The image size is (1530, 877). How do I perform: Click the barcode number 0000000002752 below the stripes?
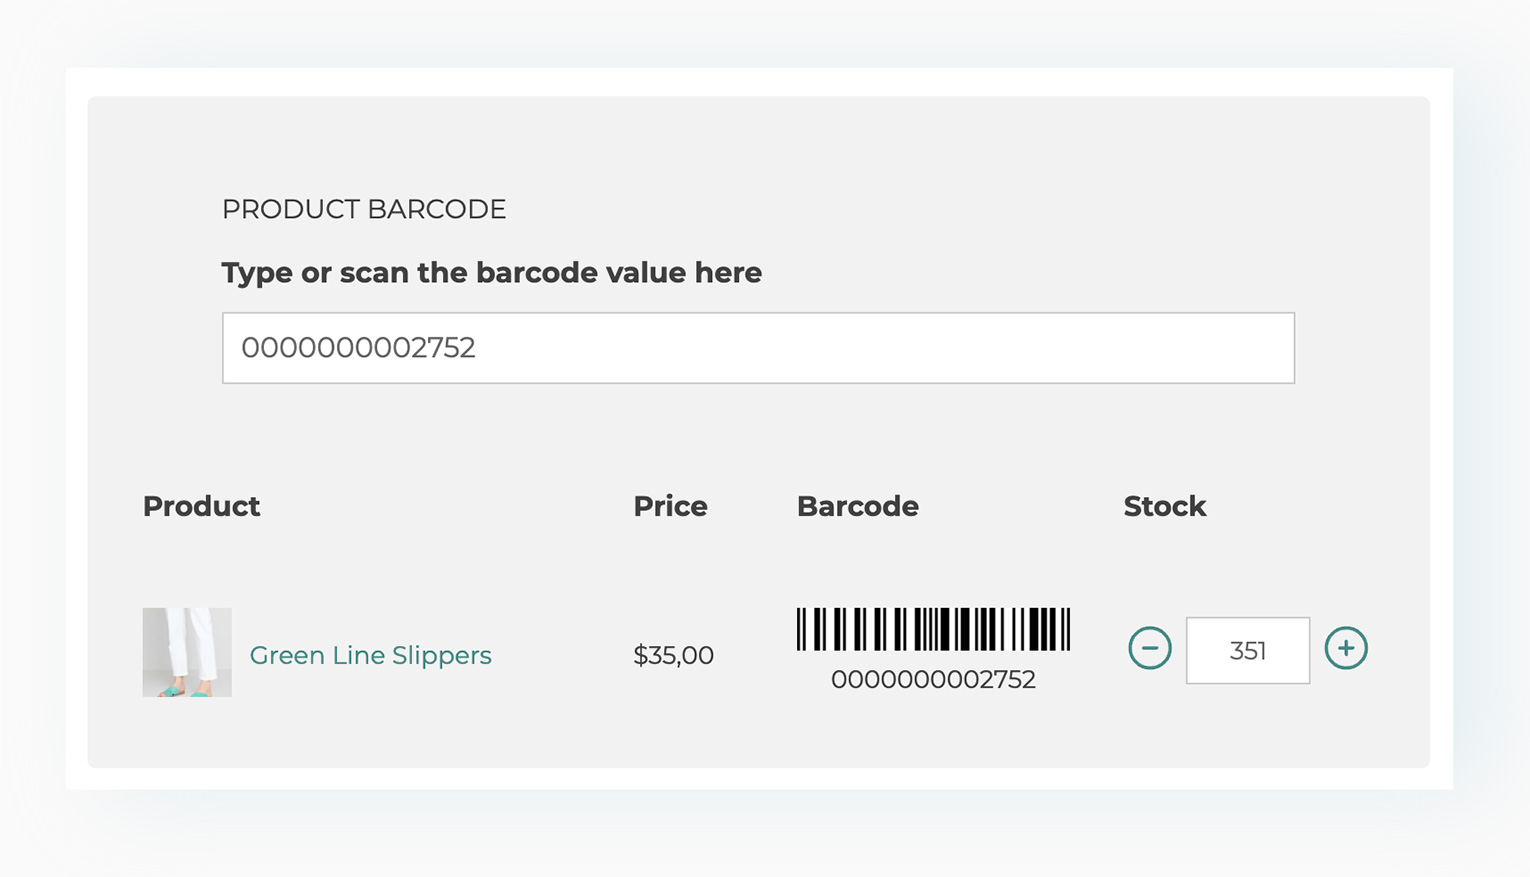[933, 679]
